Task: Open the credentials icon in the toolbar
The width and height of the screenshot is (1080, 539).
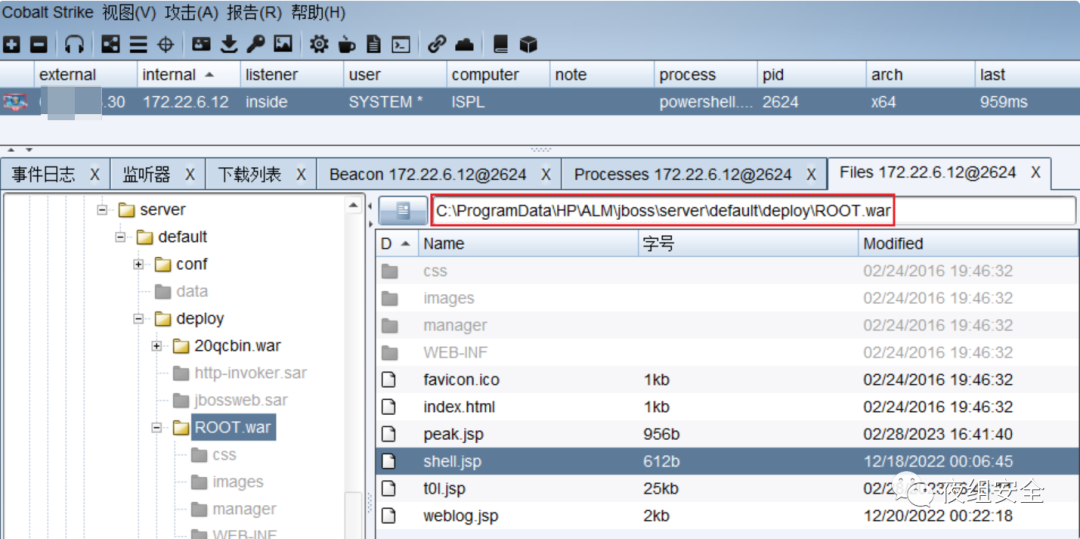Action: (x=201, y=45)
